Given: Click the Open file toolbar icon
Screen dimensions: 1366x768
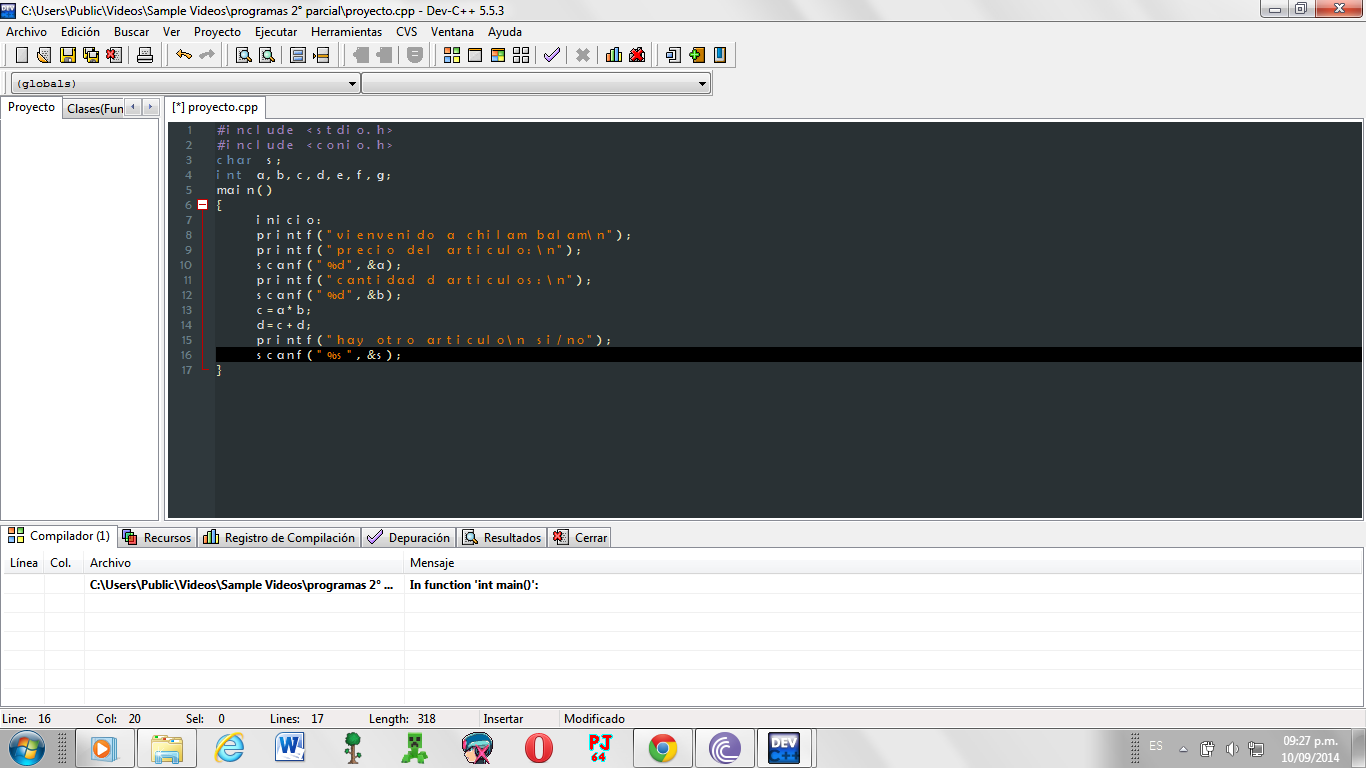Looking at the screenshot, I should 44,55.
